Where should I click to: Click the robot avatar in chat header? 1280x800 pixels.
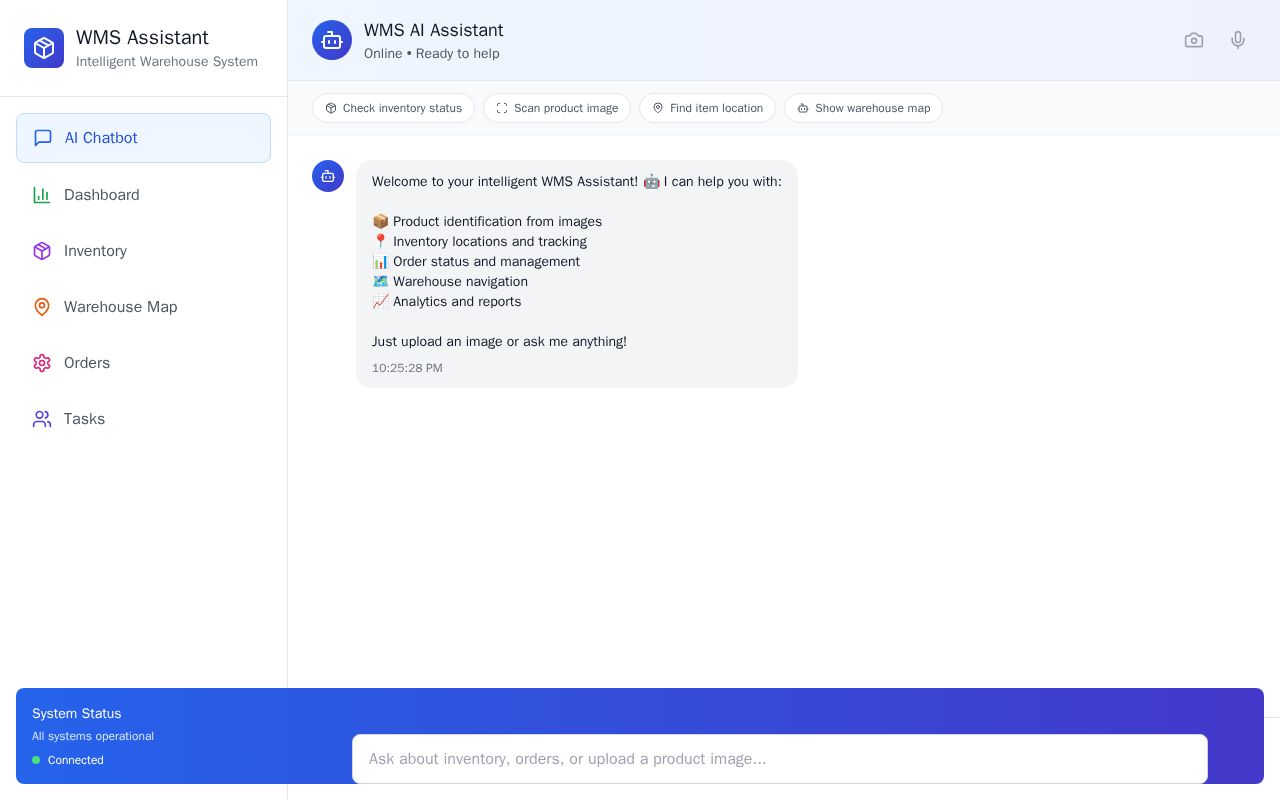pos(332,40)
